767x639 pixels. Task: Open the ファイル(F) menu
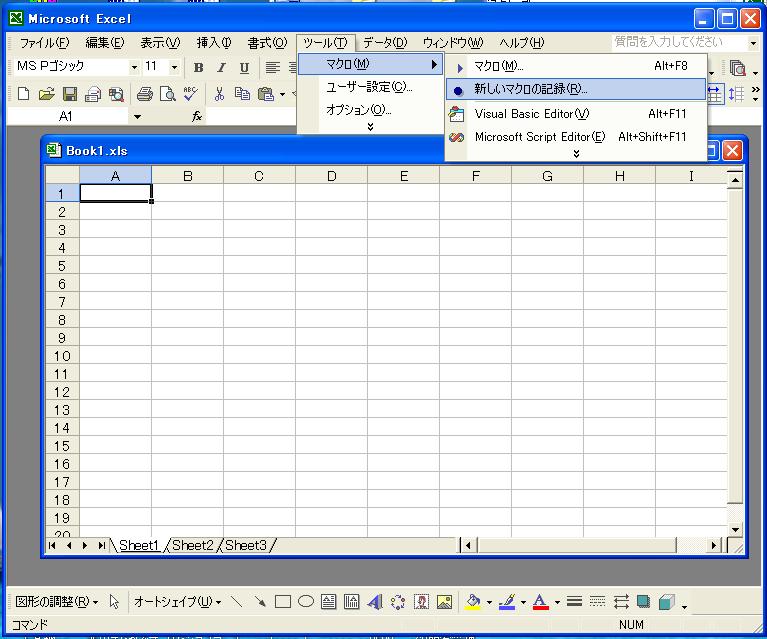point(44,43)
